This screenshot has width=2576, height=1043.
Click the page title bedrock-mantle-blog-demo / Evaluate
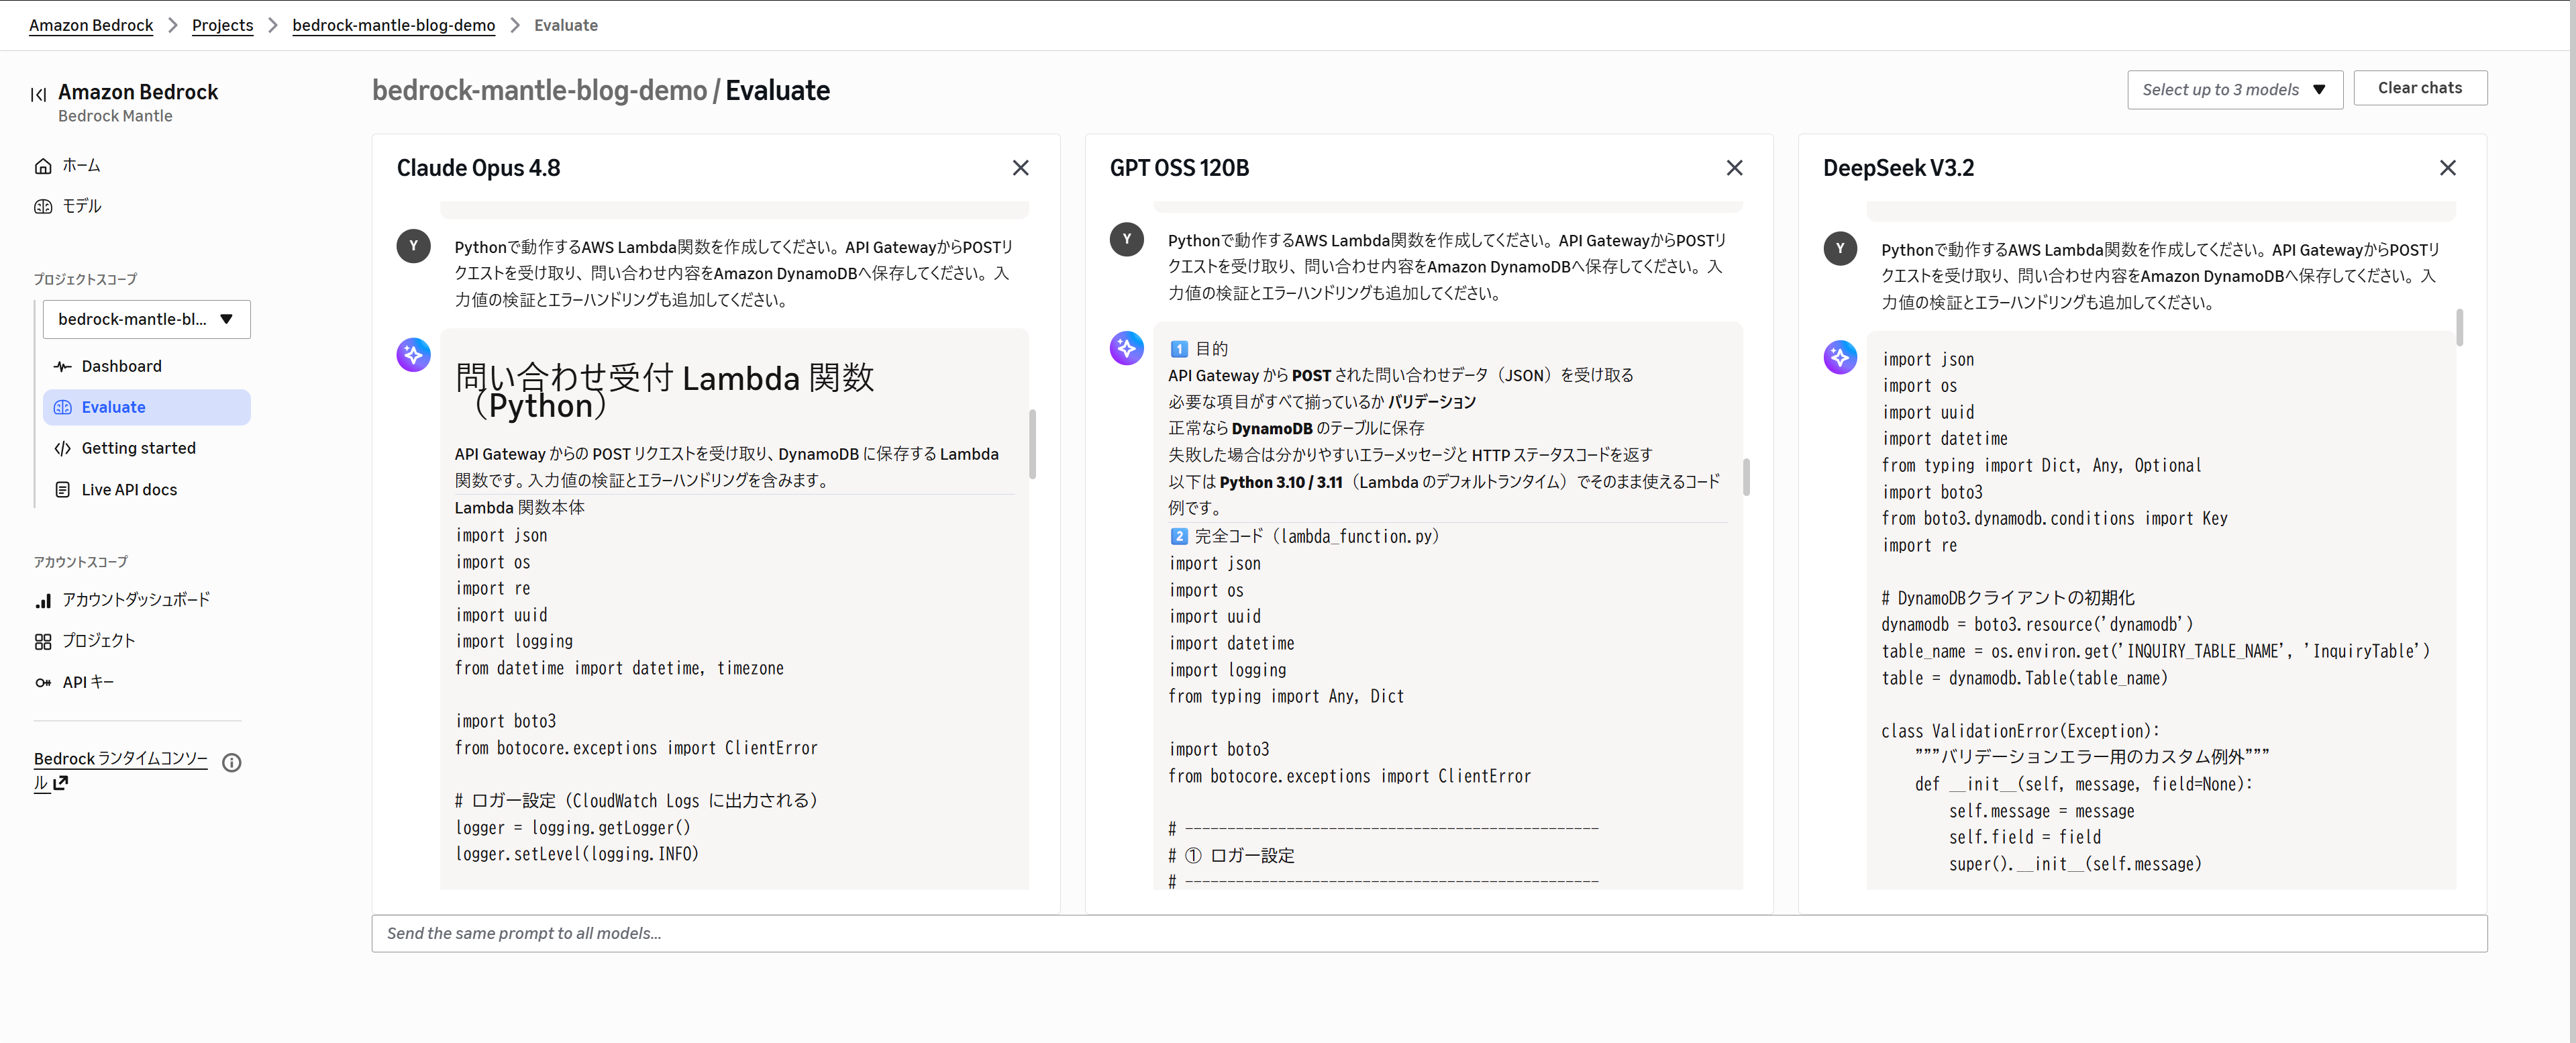tap(600, 90)
